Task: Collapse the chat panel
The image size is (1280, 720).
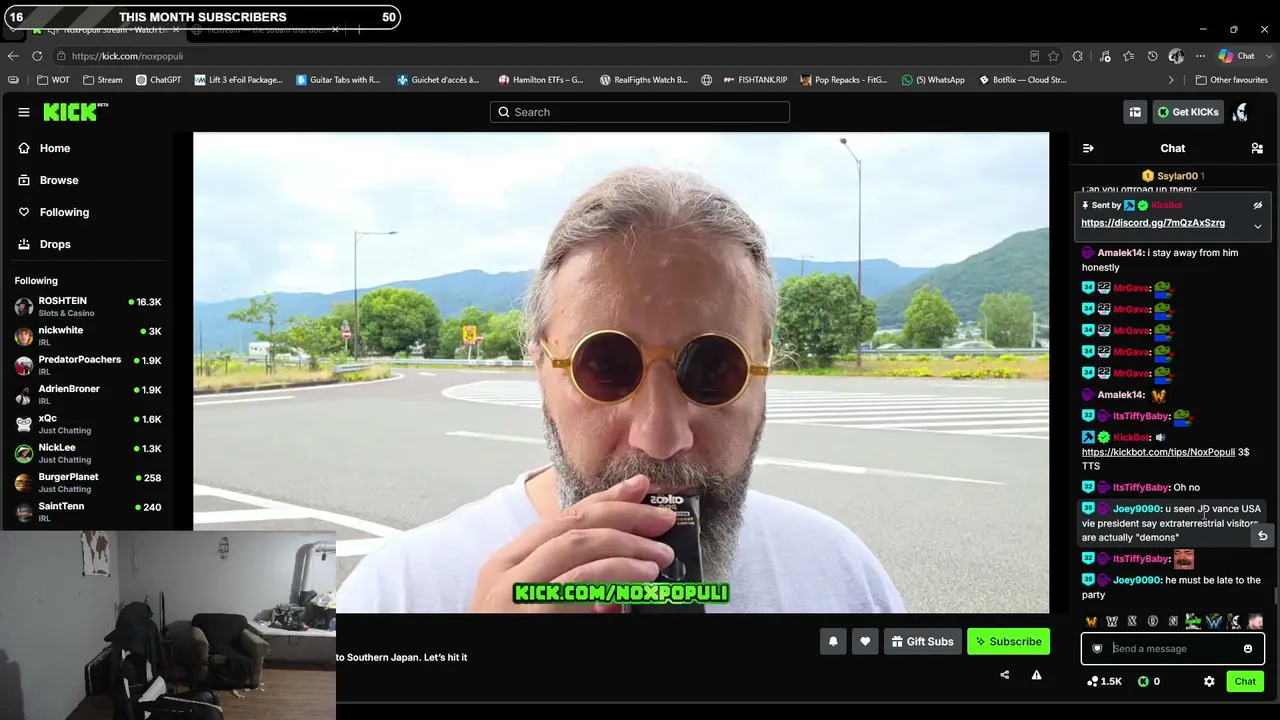Action: 1088,148
